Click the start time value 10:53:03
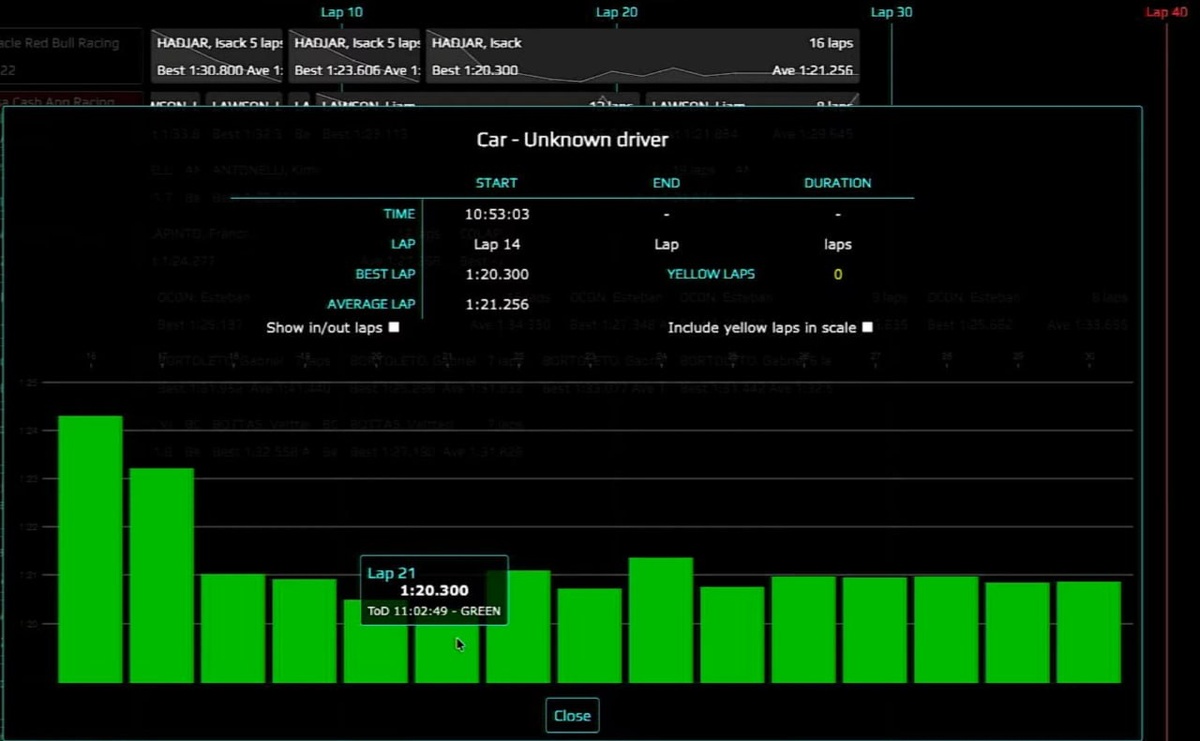 click(x=497, y=214)
